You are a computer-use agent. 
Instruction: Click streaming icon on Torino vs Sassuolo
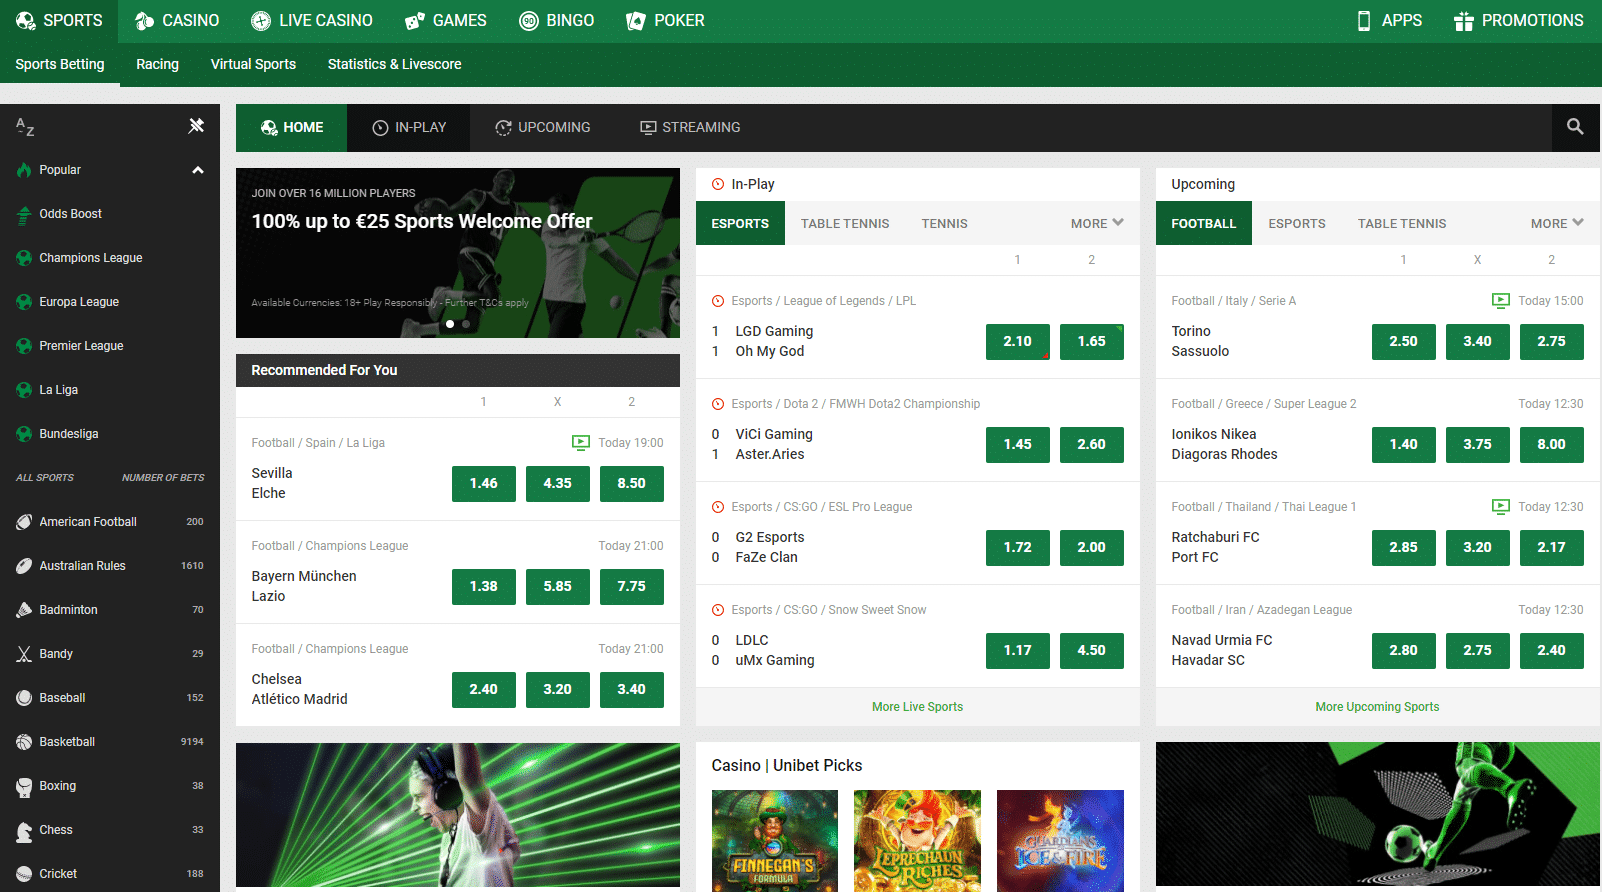pyautogui.click(x=1500, y=300)
